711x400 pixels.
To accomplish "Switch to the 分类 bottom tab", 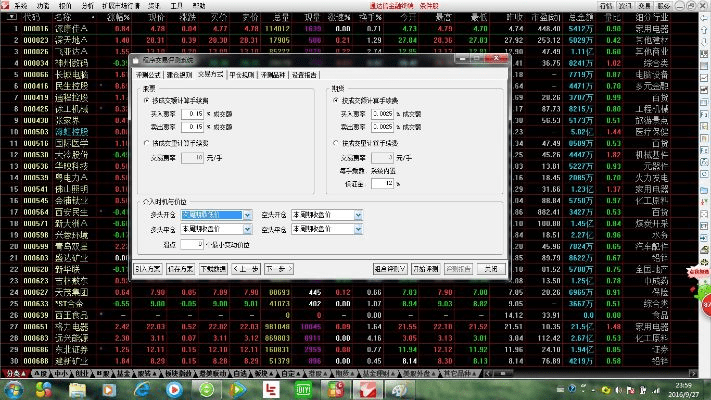I will click(15, 374).
